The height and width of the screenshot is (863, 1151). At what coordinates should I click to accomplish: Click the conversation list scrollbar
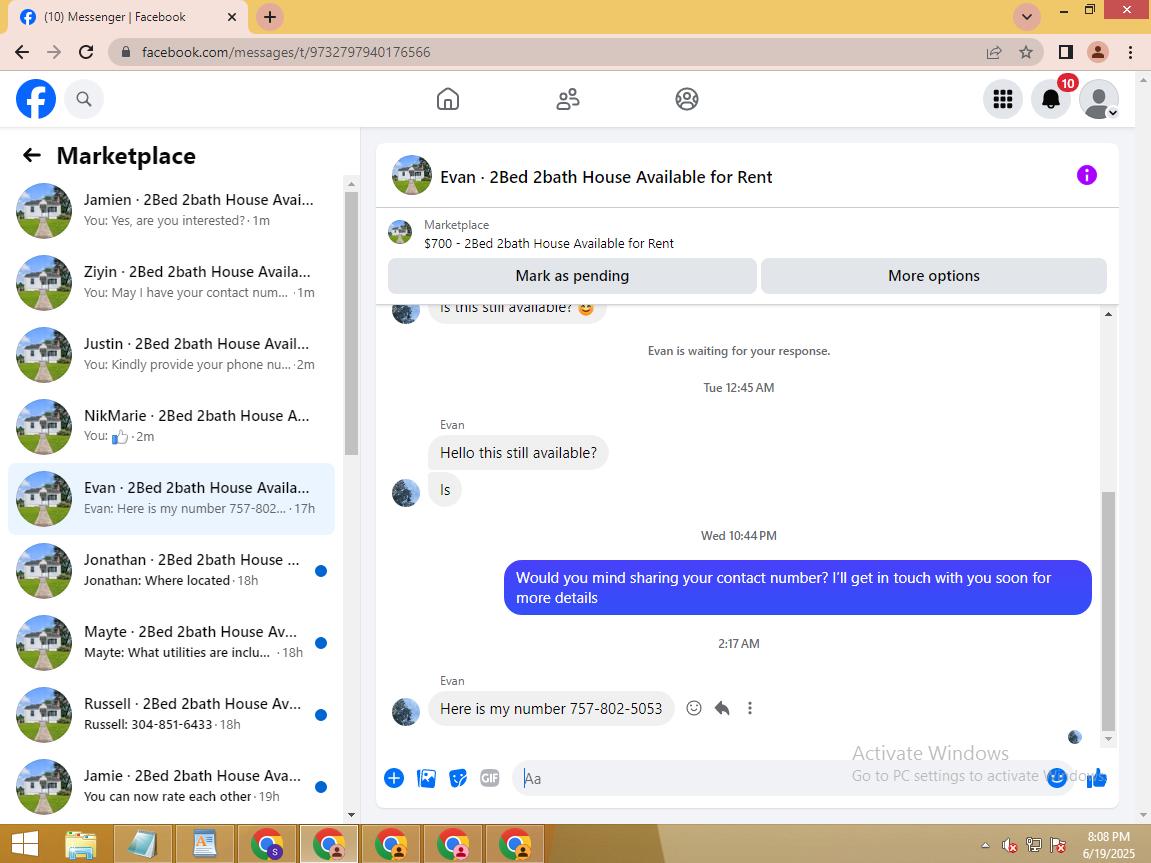click(351, 323)
